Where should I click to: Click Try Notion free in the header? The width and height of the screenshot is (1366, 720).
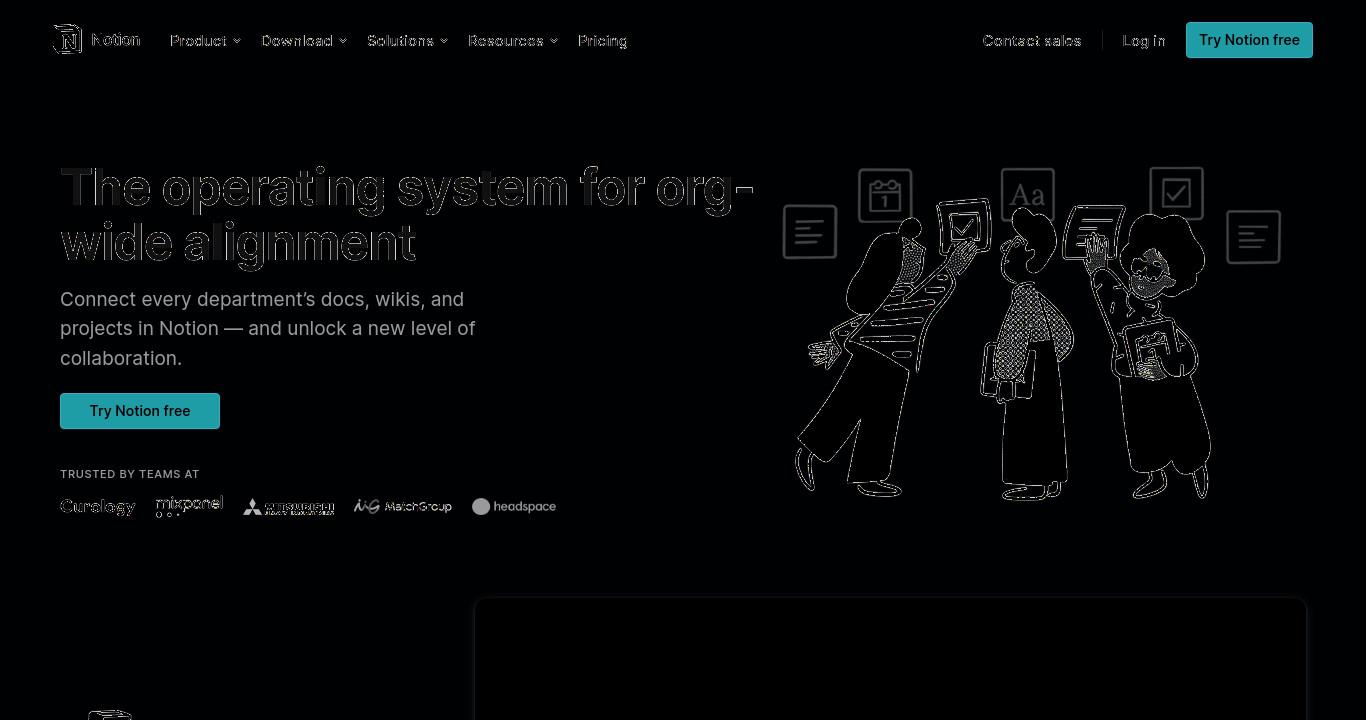pyautogui.click(x=1249, y=40)
